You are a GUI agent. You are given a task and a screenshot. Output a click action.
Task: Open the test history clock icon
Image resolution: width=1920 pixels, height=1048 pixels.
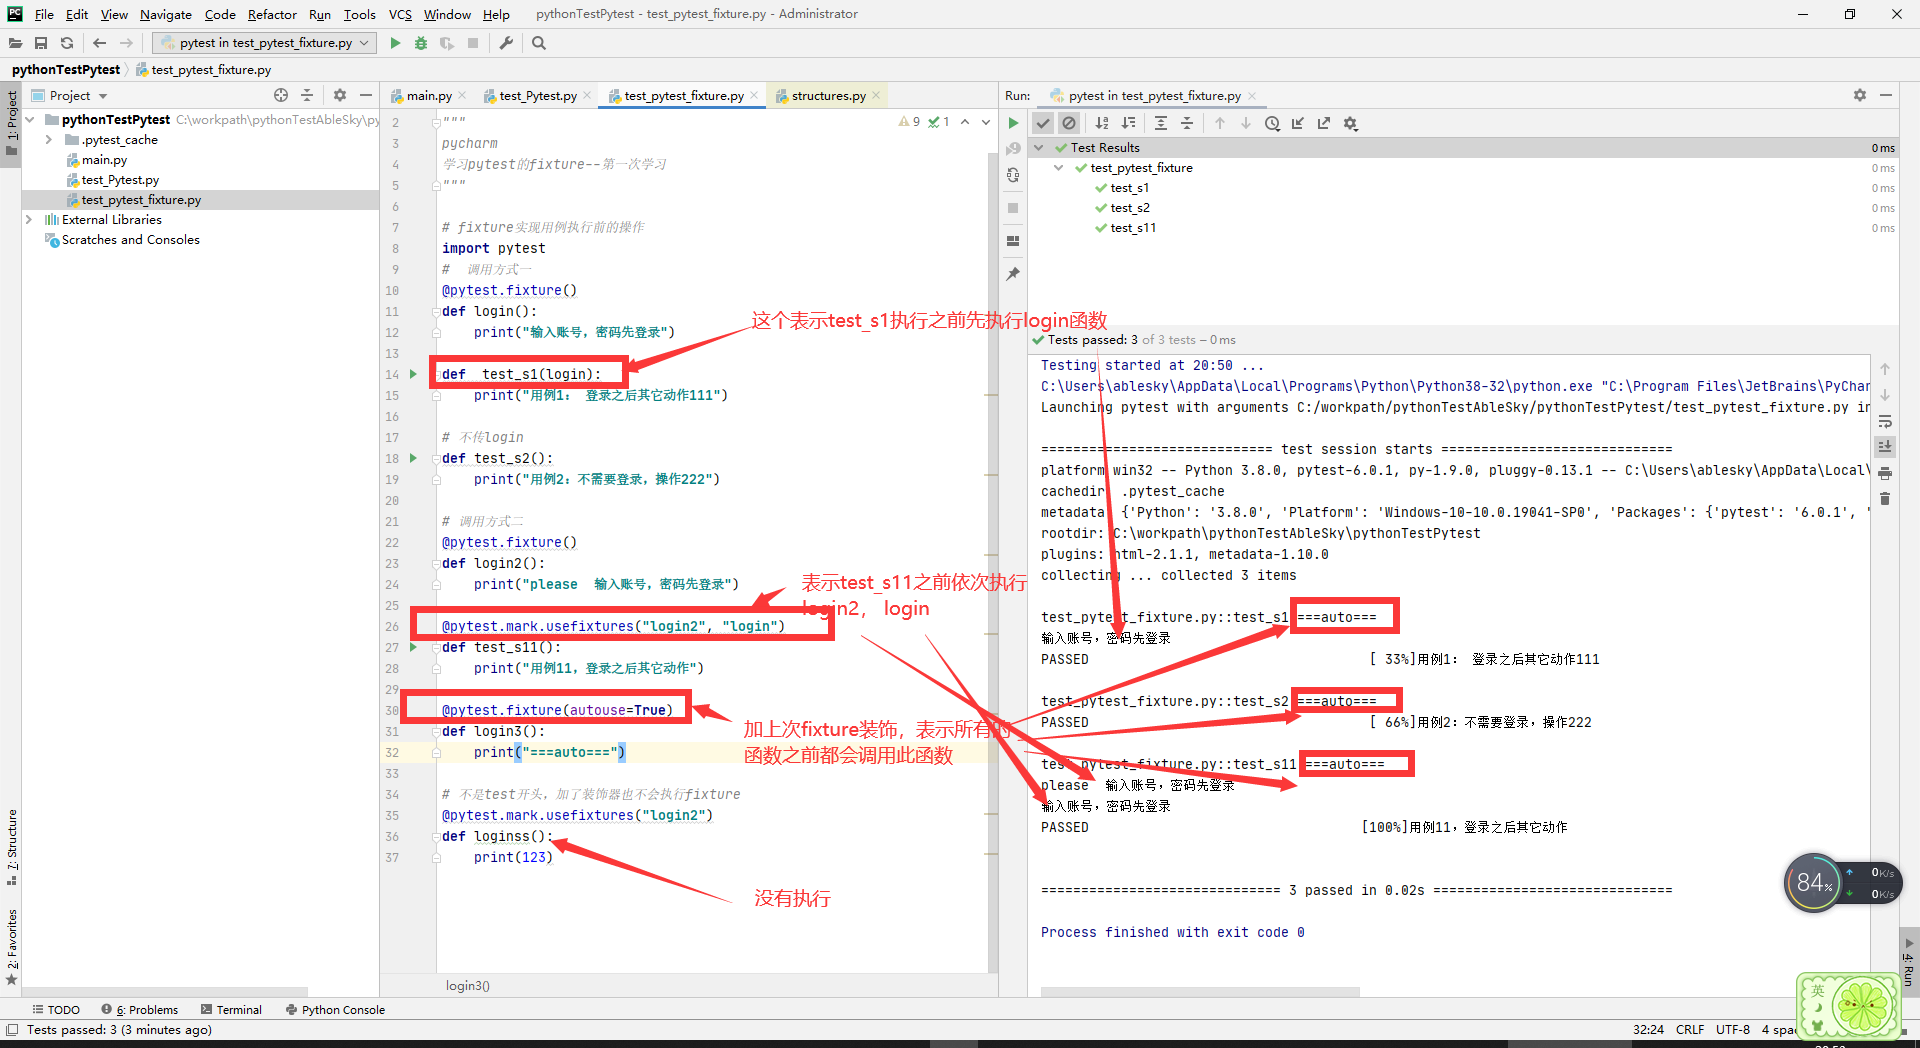click(1272, 123)
